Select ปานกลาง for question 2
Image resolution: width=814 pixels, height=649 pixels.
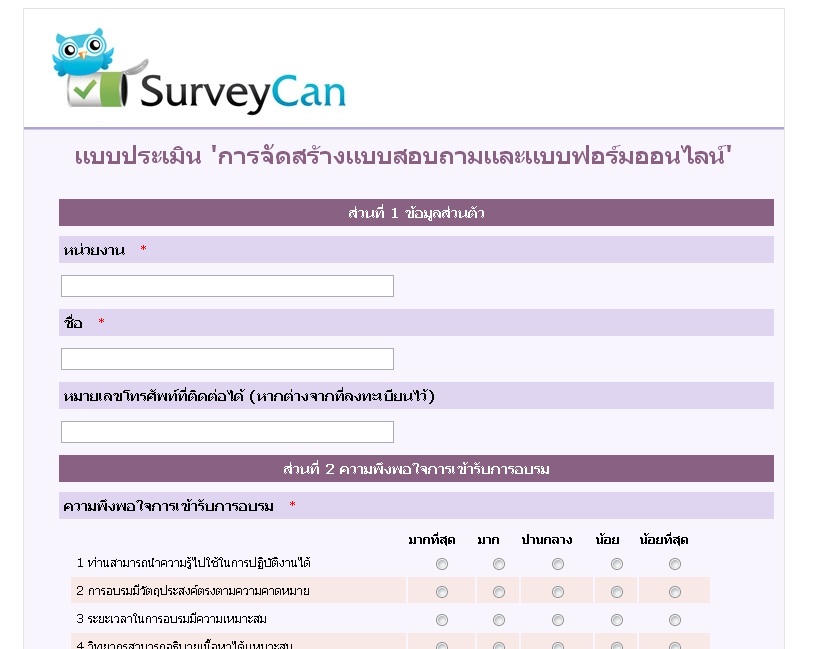[558, 592]
